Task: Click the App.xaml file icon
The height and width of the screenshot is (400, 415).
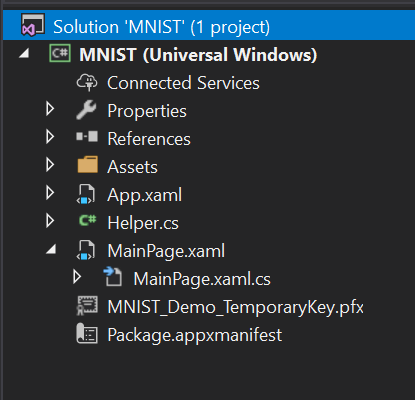Action: tap(86, 194)
